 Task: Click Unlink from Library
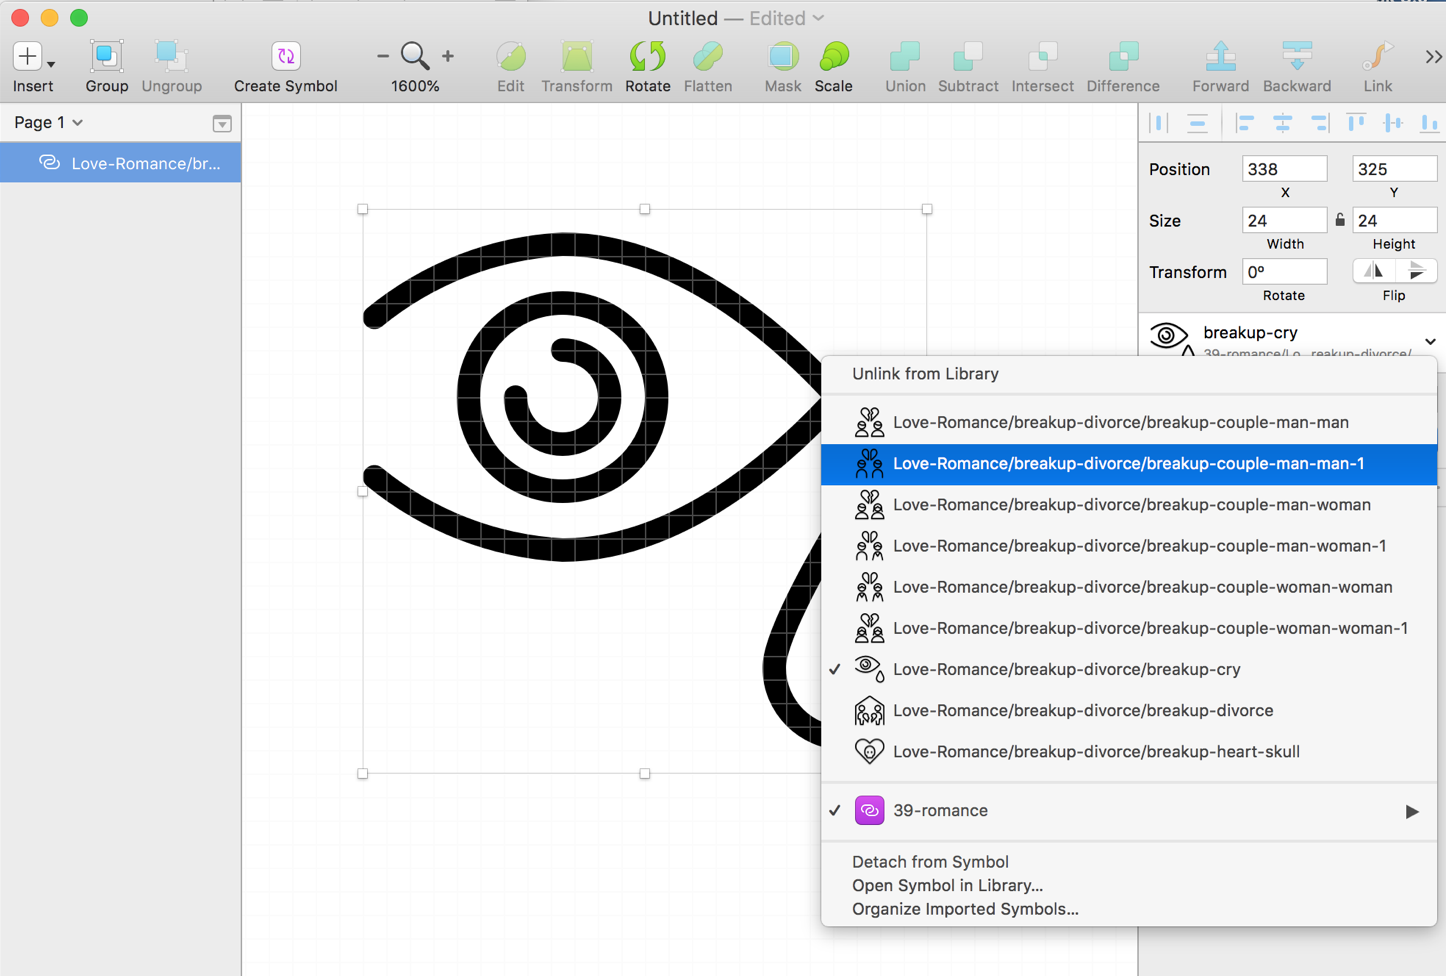[925, 374]
